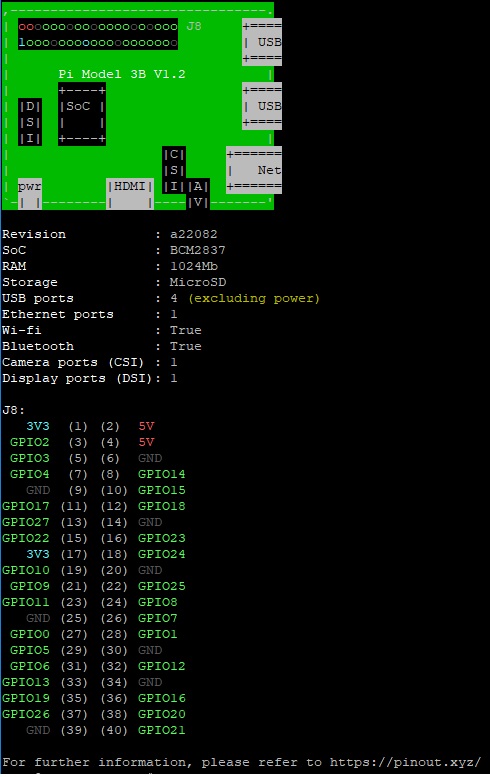Click the AV jack on board diagram
The image size is (490, 777).
pyautogui.click(x=198, y=194)
